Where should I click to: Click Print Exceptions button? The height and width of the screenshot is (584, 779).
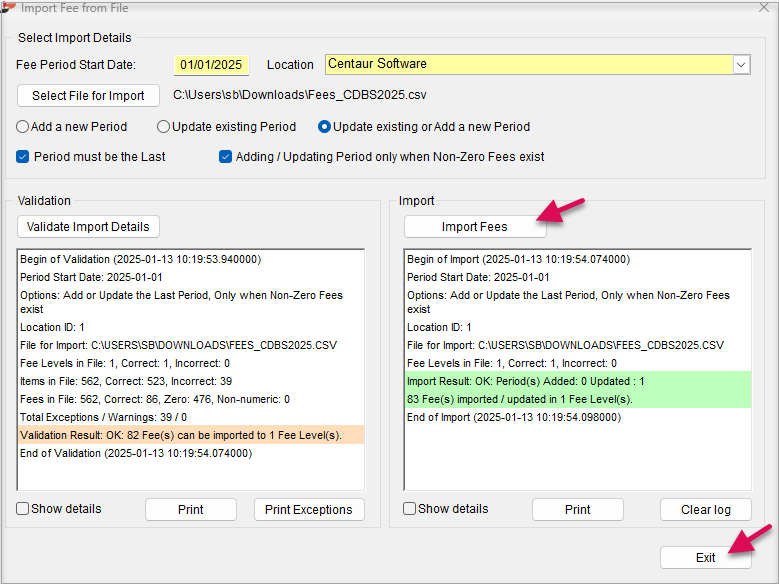coord(309,509)
